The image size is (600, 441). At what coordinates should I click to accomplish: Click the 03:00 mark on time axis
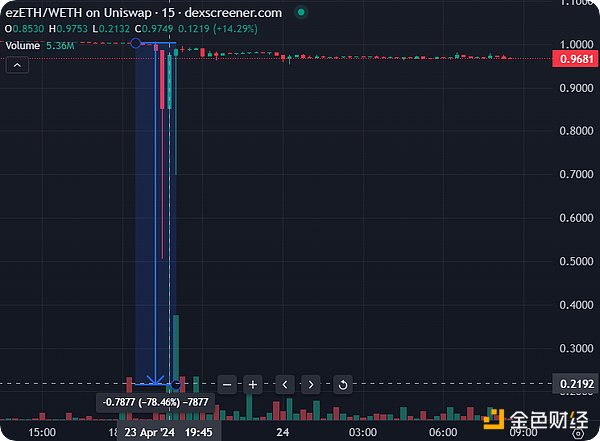[362, 432]
